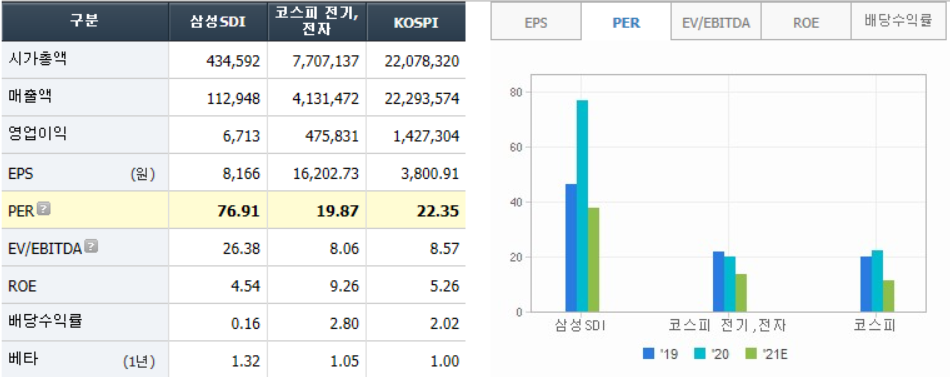Click the 22.35 PER value
This screenshot has height=377, width=950.
coord(437,211)
